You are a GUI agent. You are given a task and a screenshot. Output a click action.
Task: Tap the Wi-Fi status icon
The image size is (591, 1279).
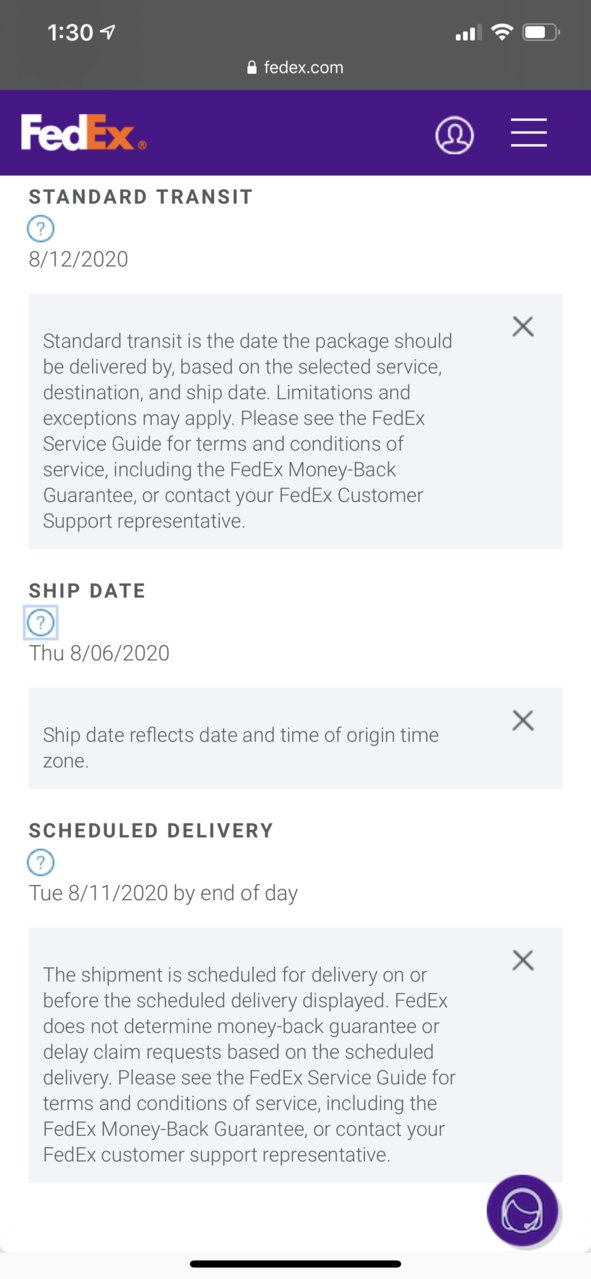tap(501, 33)
